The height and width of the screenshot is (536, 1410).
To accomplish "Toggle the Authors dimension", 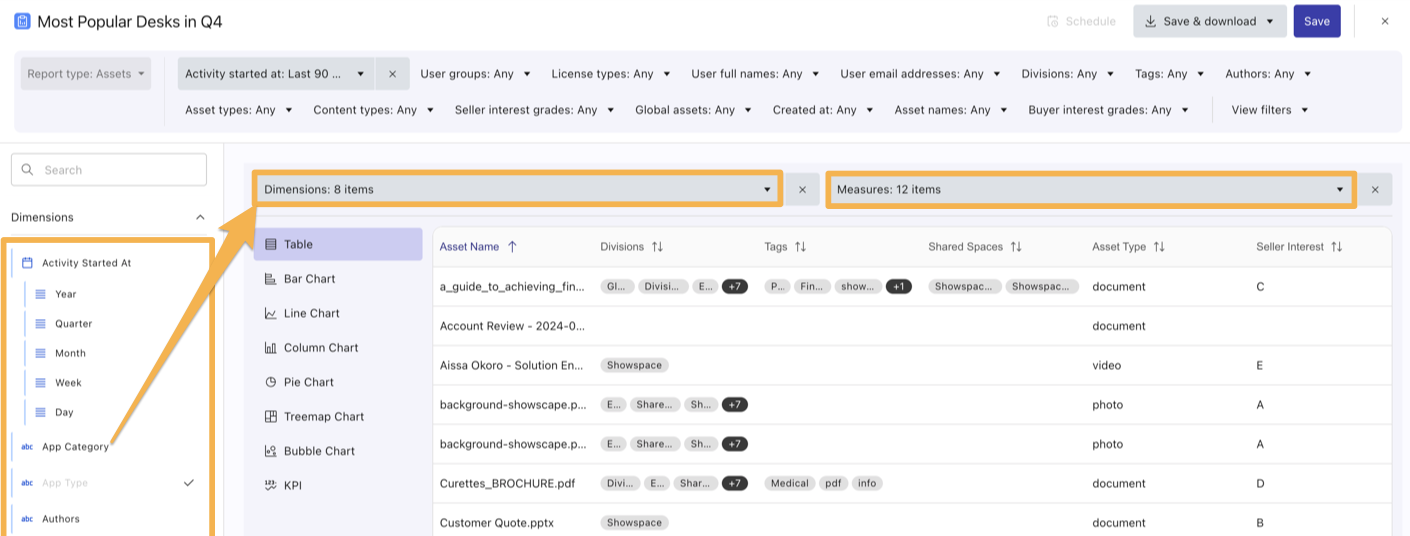I will (x=61, y=519).
